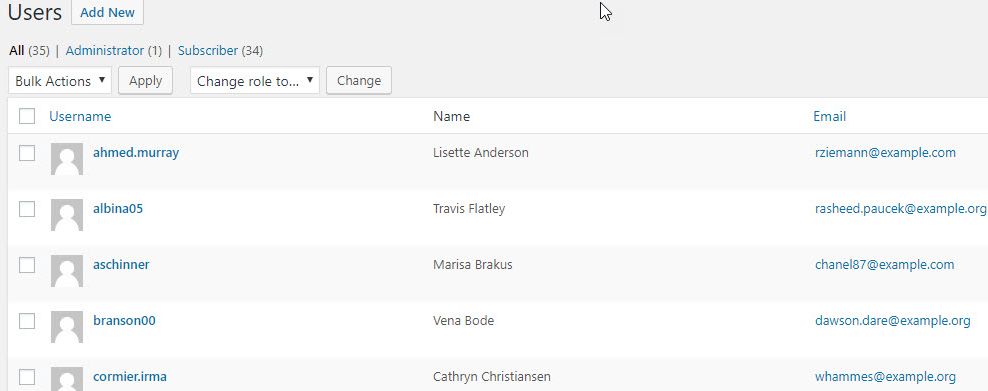Check the box for user ahmed.murray
The width and height of the screenshot is (988, 391).
(27, 153)
